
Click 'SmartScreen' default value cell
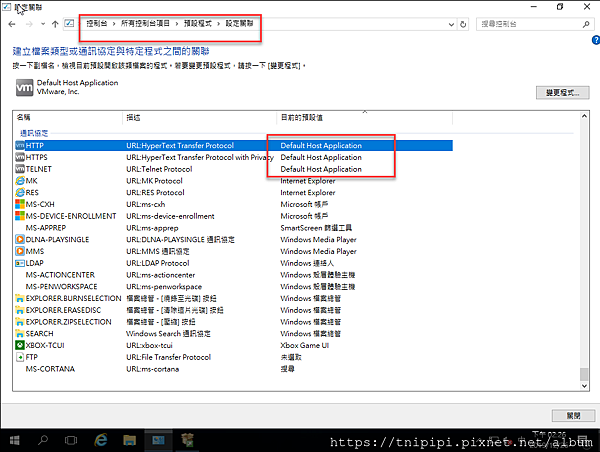click(316, 228)
